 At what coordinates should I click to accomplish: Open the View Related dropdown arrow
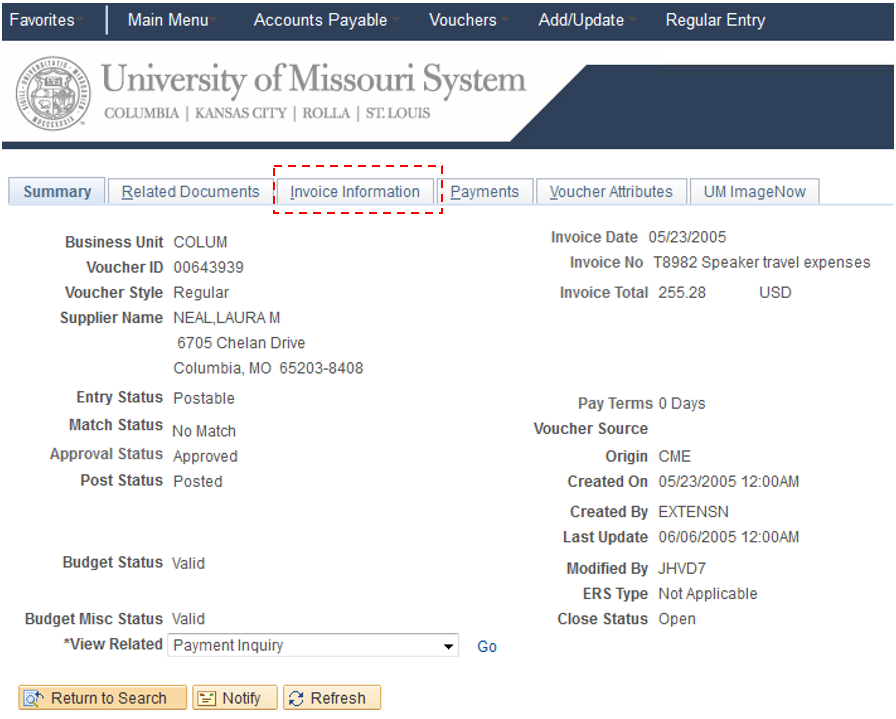pyautogui.click(x=449, y=646)
